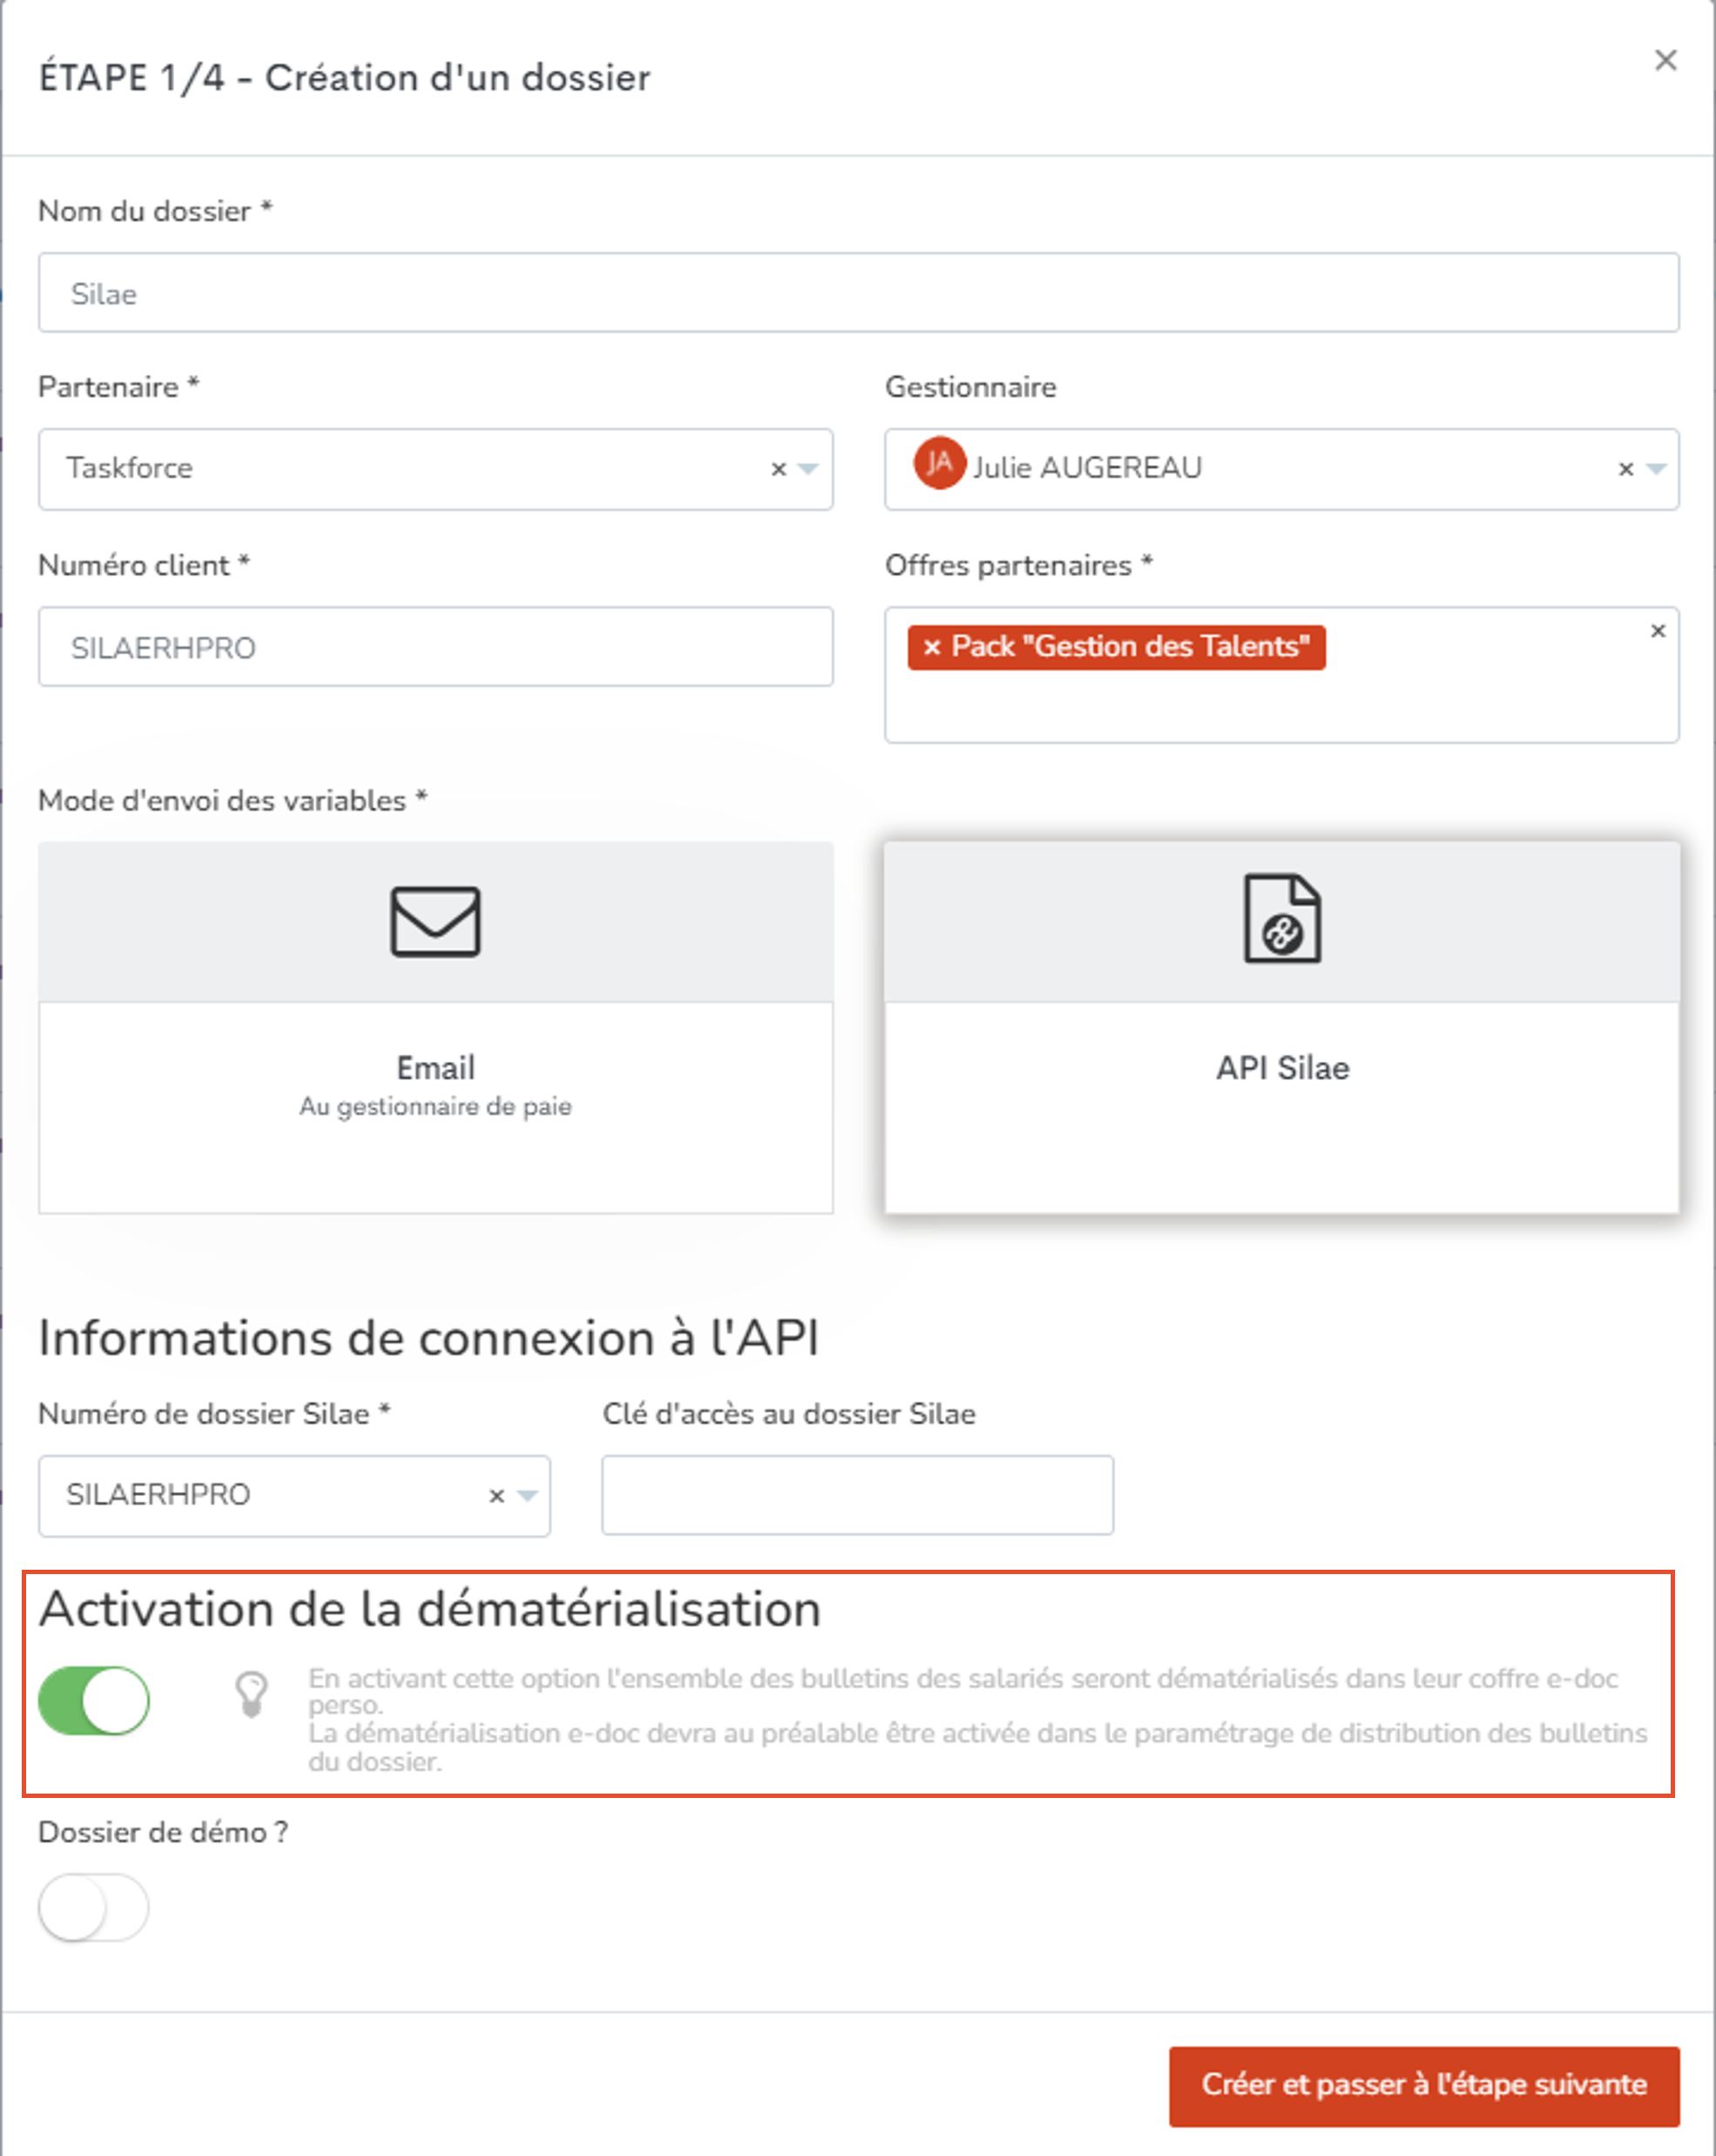This screenshot has width=1716, height=2156.
Task: Click the Clé d'accès au dossier Silae field
Action: pyautogui.click(x=858, y=1495)
